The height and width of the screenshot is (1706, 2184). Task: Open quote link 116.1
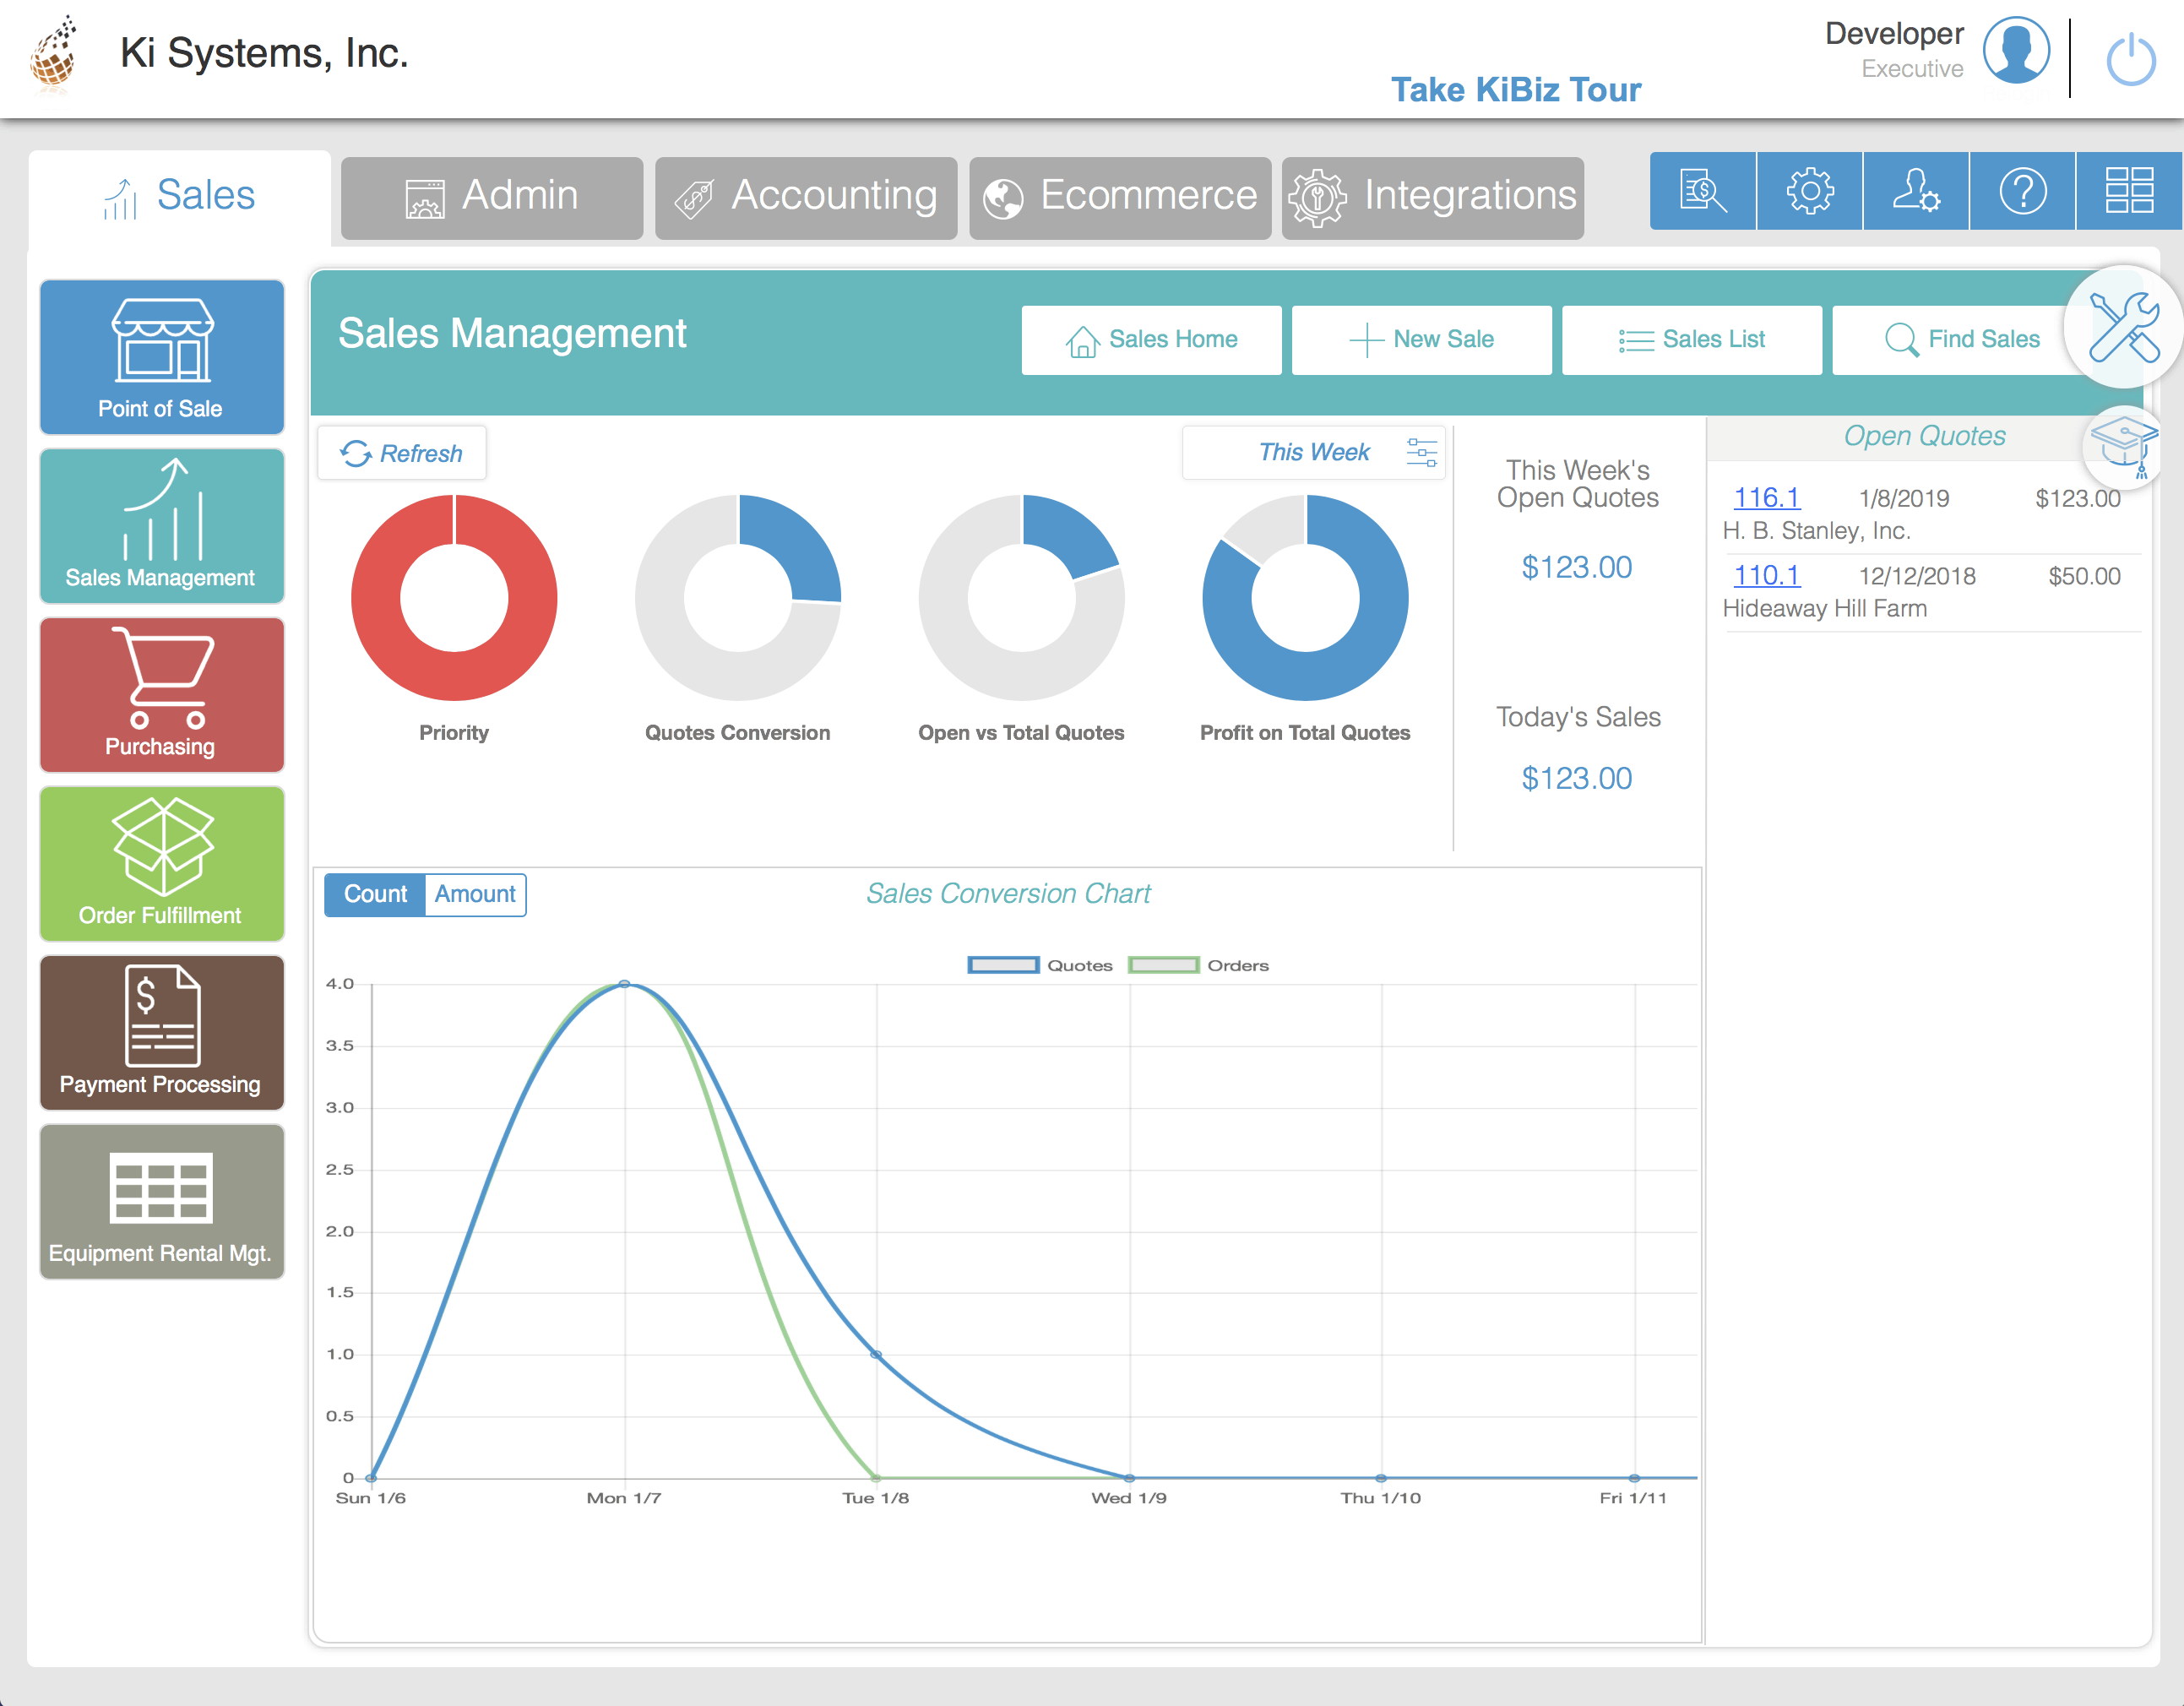pos(1767,498)
